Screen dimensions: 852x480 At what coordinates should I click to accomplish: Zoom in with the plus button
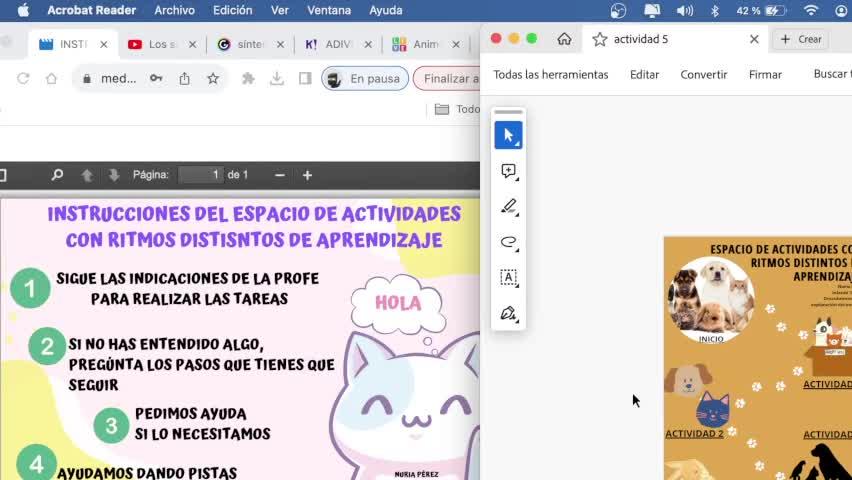[x=307, y=175]
